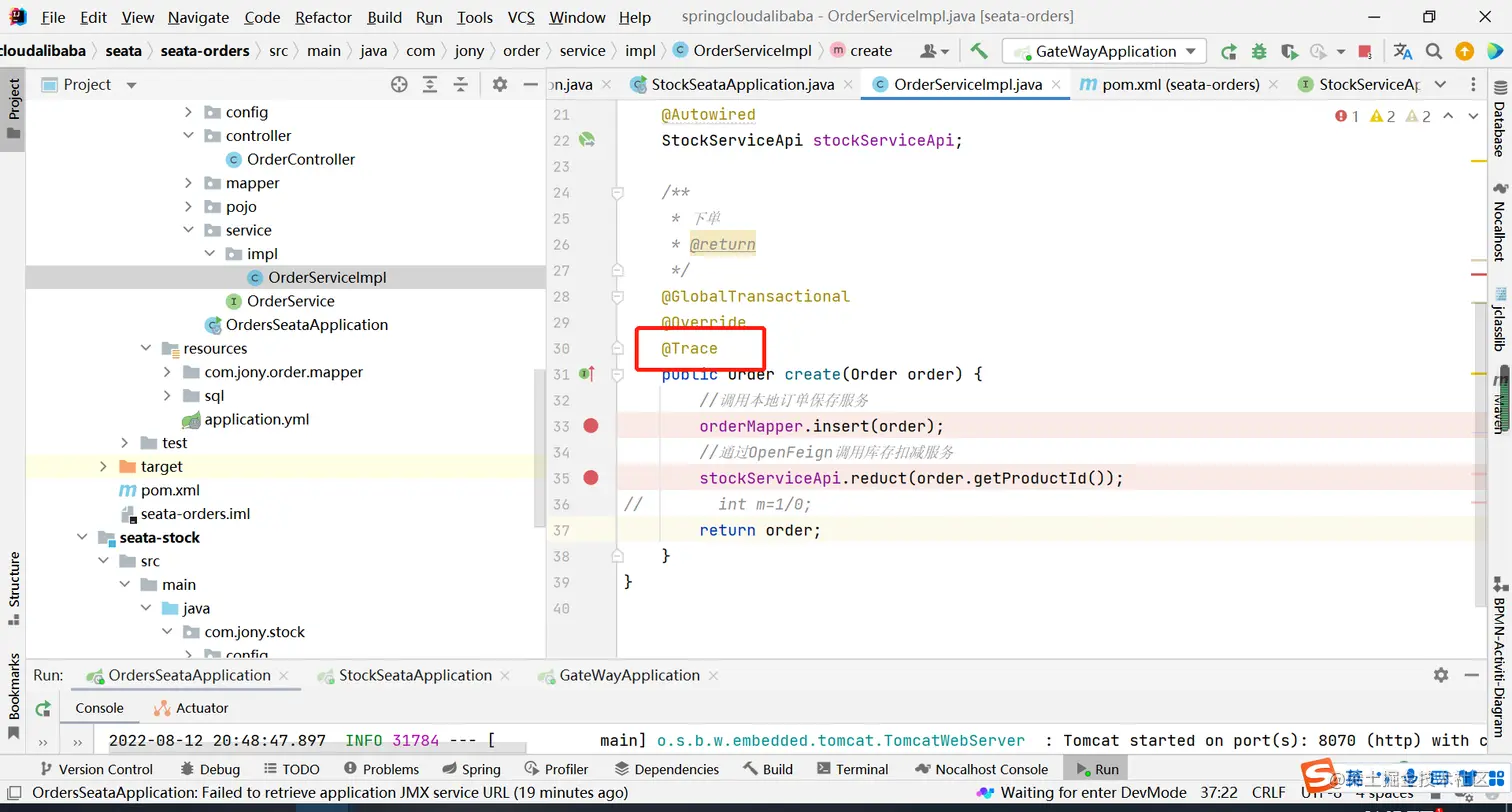Hide the Project panel with the minus icon

pyautogui.click(x=530, y=85)
